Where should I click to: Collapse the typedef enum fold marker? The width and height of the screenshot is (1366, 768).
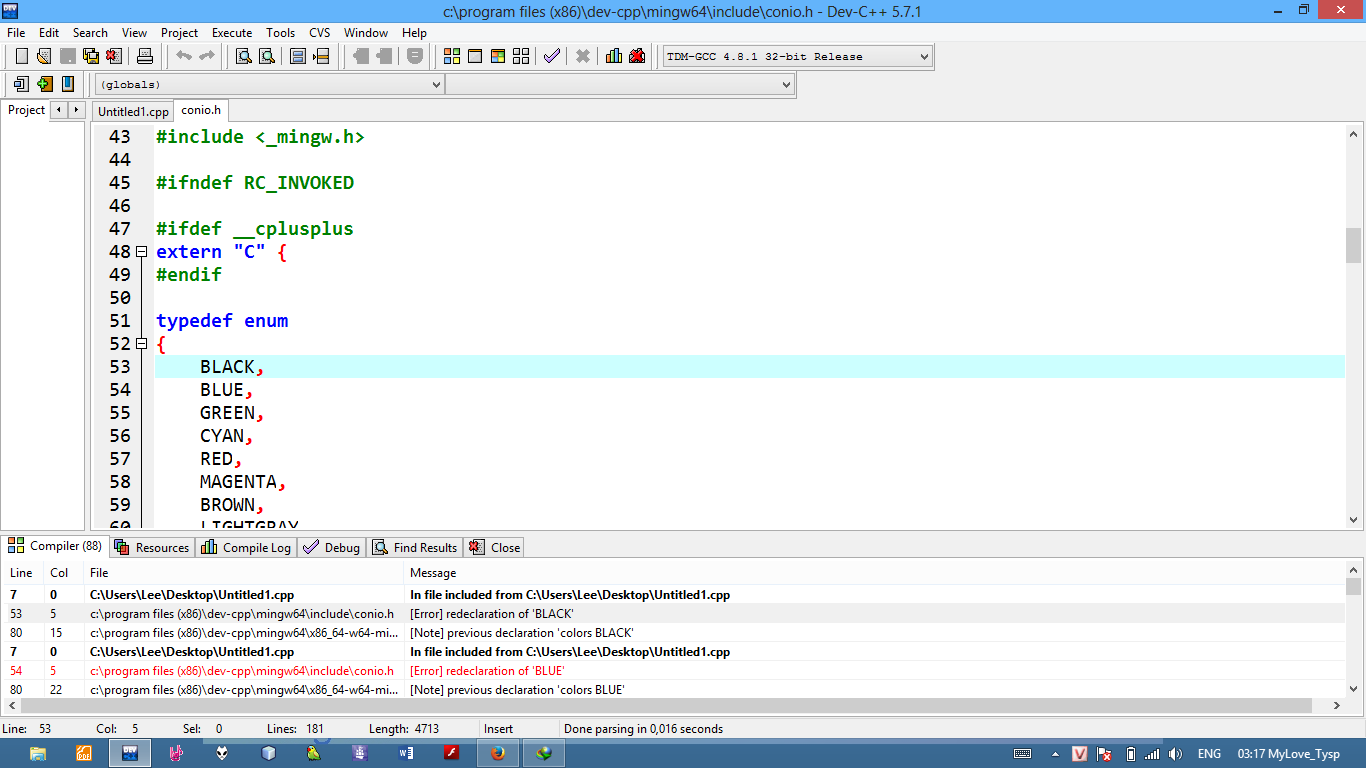pyautogui.click(x=141, y=344)
